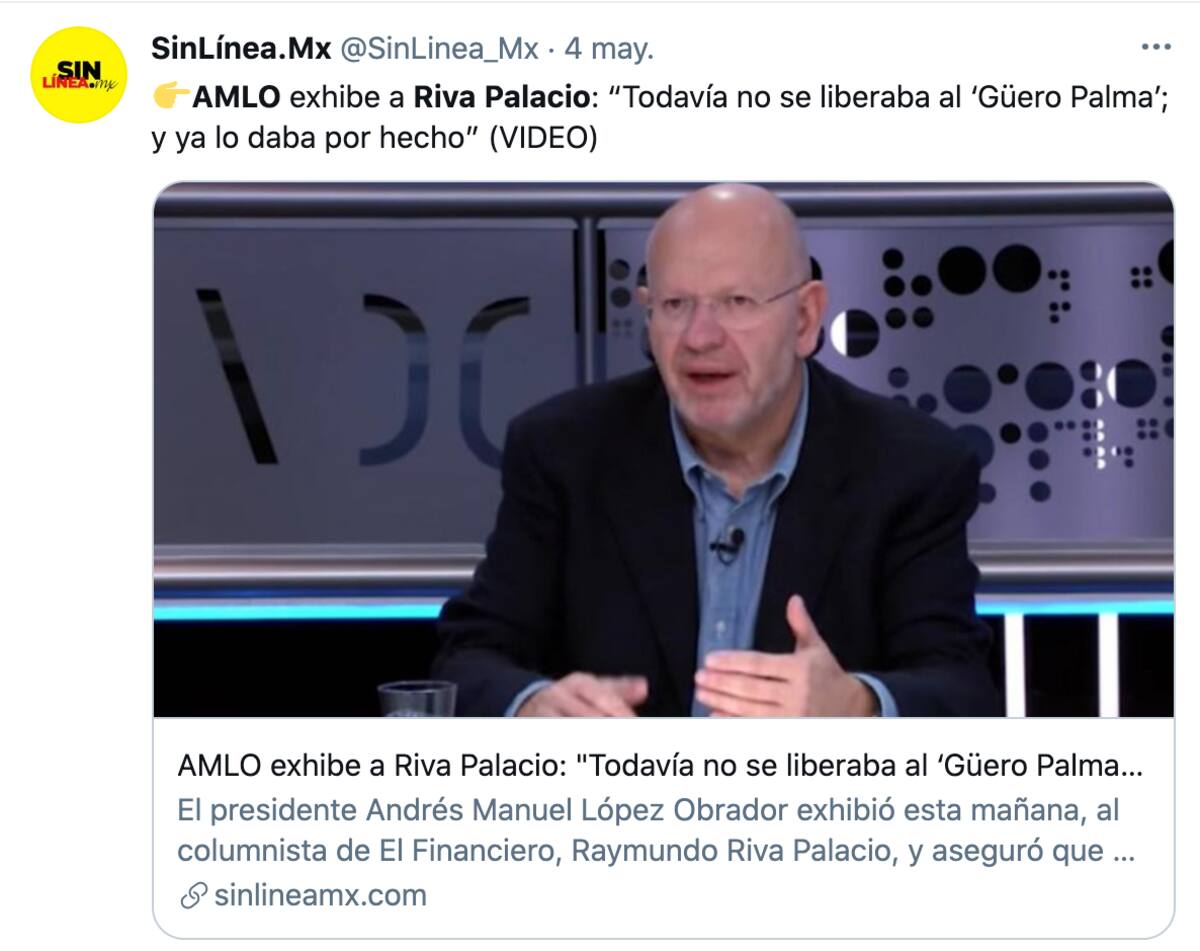Click the '(VIDEO)' label in the tweet
The image size is (1200, 951).
tap(542, 139)
